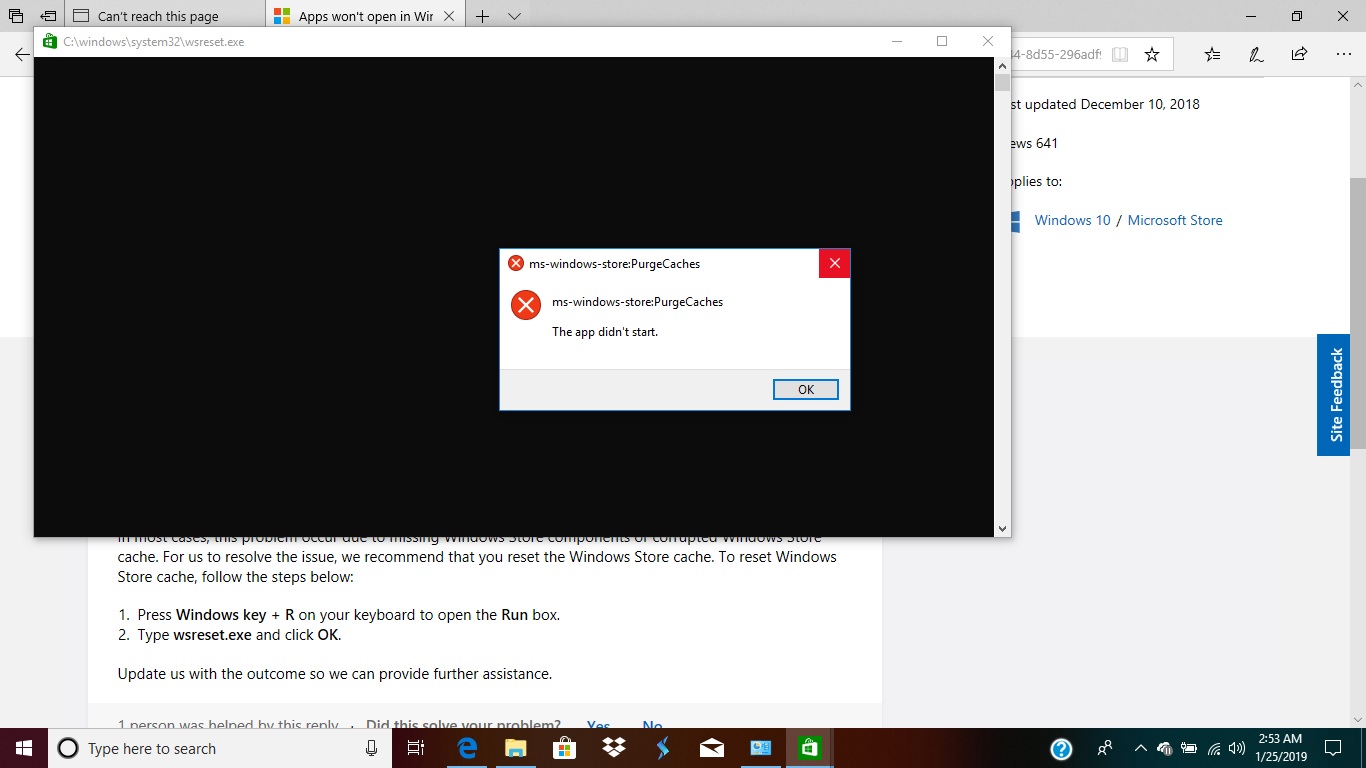
Task: Click the OneDrive cloud tray icon
Action: [x=1165, y=748]
